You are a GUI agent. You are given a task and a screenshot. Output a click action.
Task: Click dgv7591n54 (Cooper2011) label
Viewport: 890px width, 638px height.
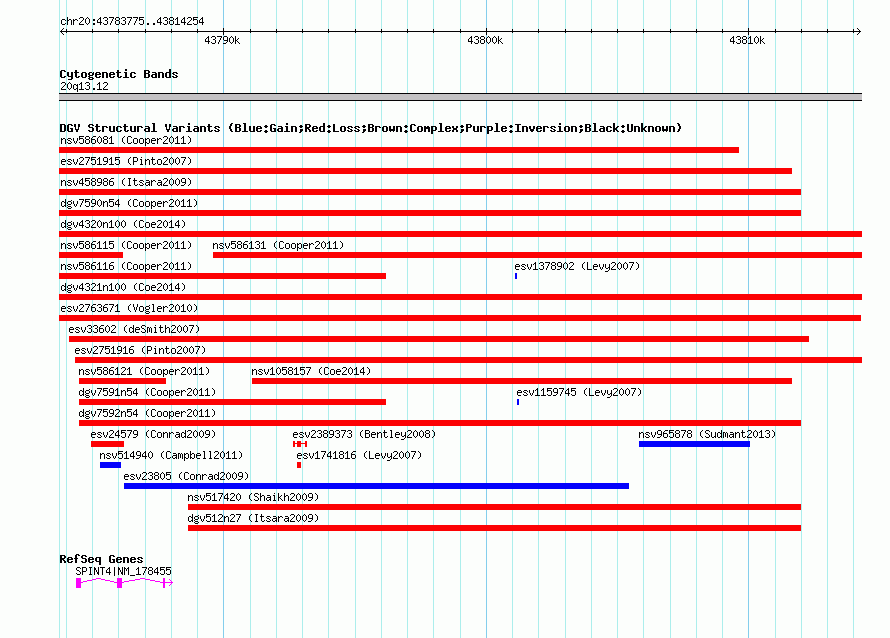(x=147, y=392)
